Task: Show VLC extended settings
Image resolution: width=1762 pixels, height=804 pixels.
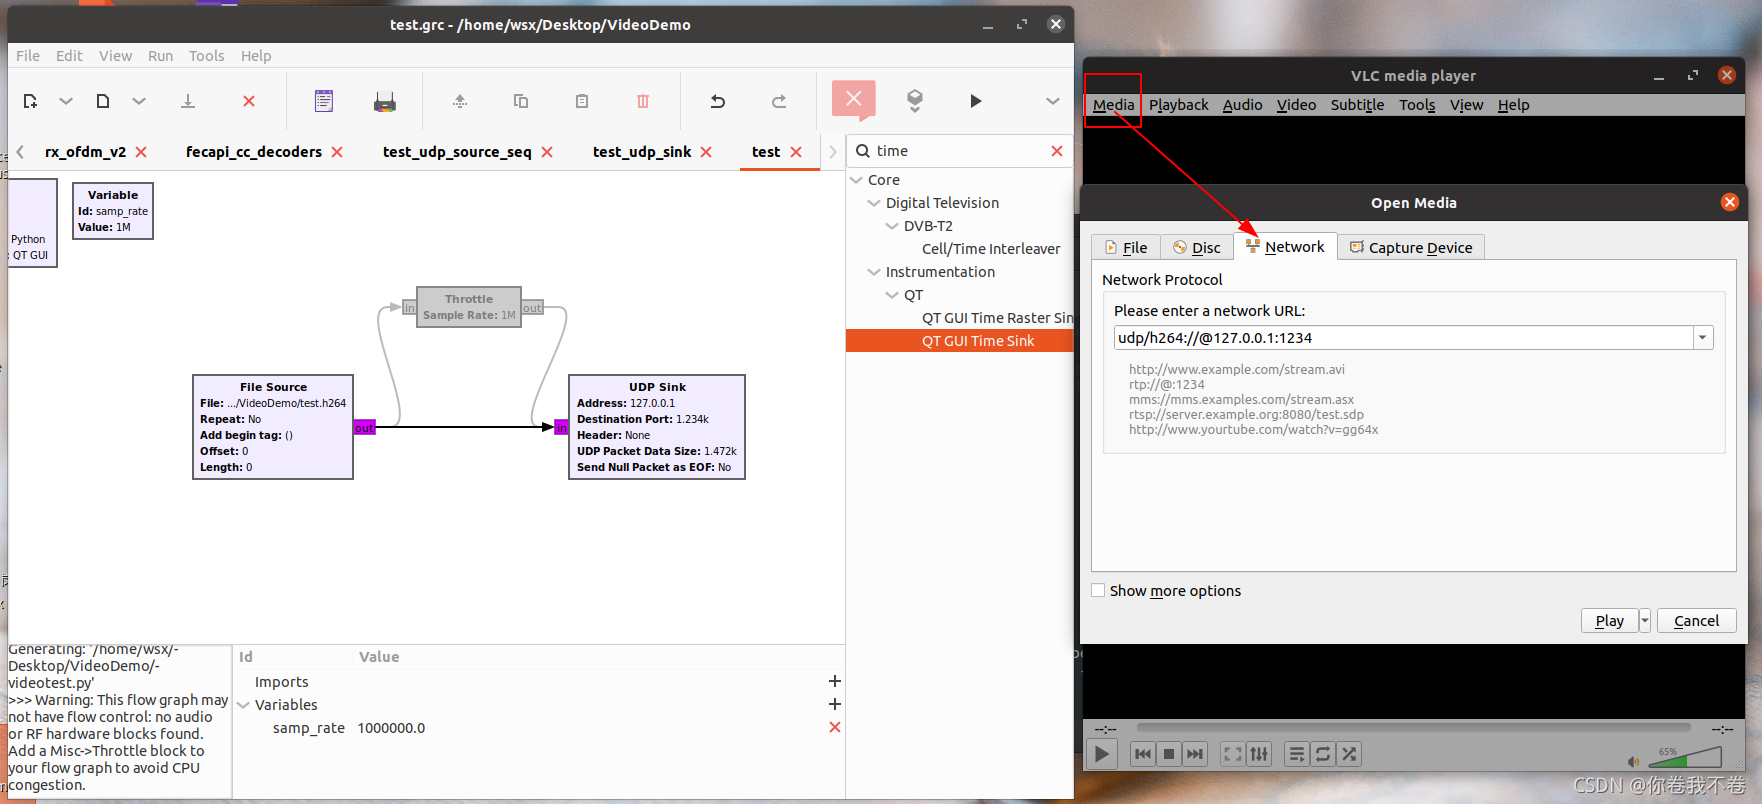Action: (1259, 754)
